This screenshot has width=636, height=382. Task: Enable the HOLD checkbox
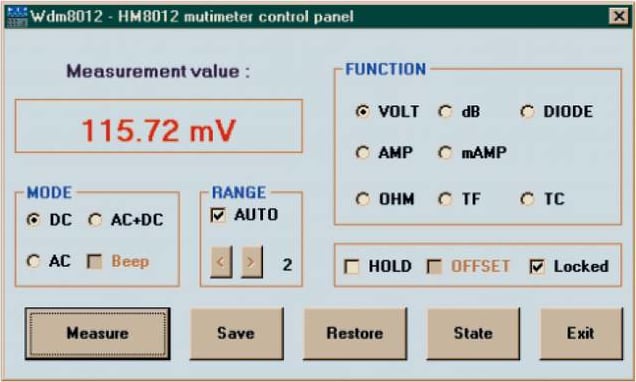point(351,266)
